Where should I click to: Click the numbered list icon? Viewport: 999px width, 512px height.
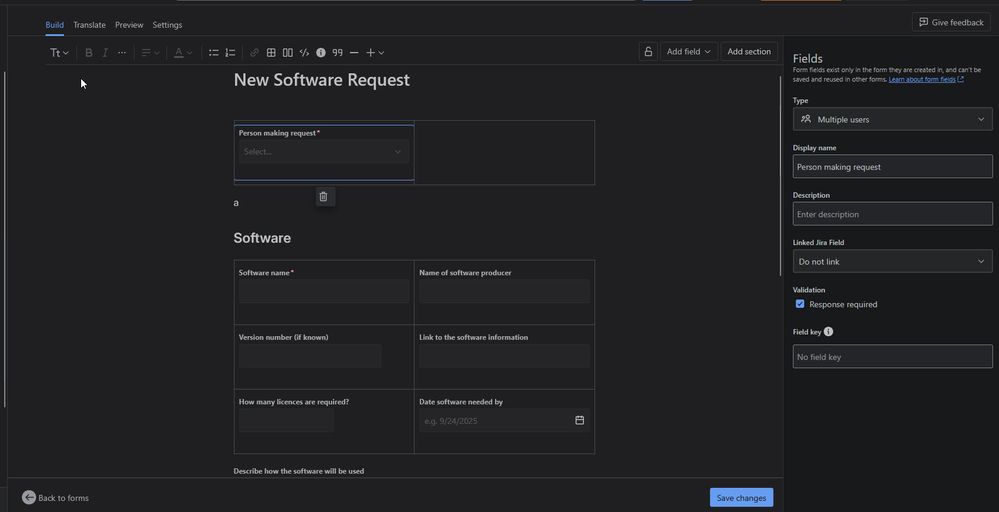(x=230, y=53)
